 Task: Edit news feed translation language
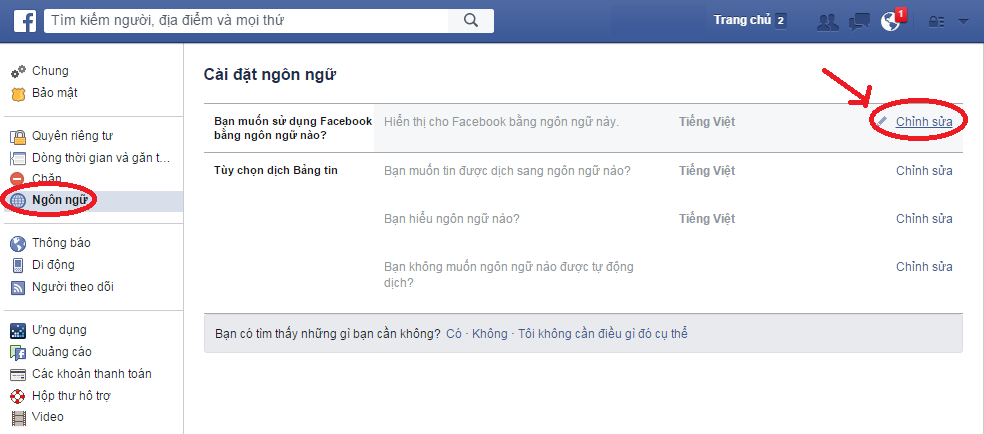924,171
